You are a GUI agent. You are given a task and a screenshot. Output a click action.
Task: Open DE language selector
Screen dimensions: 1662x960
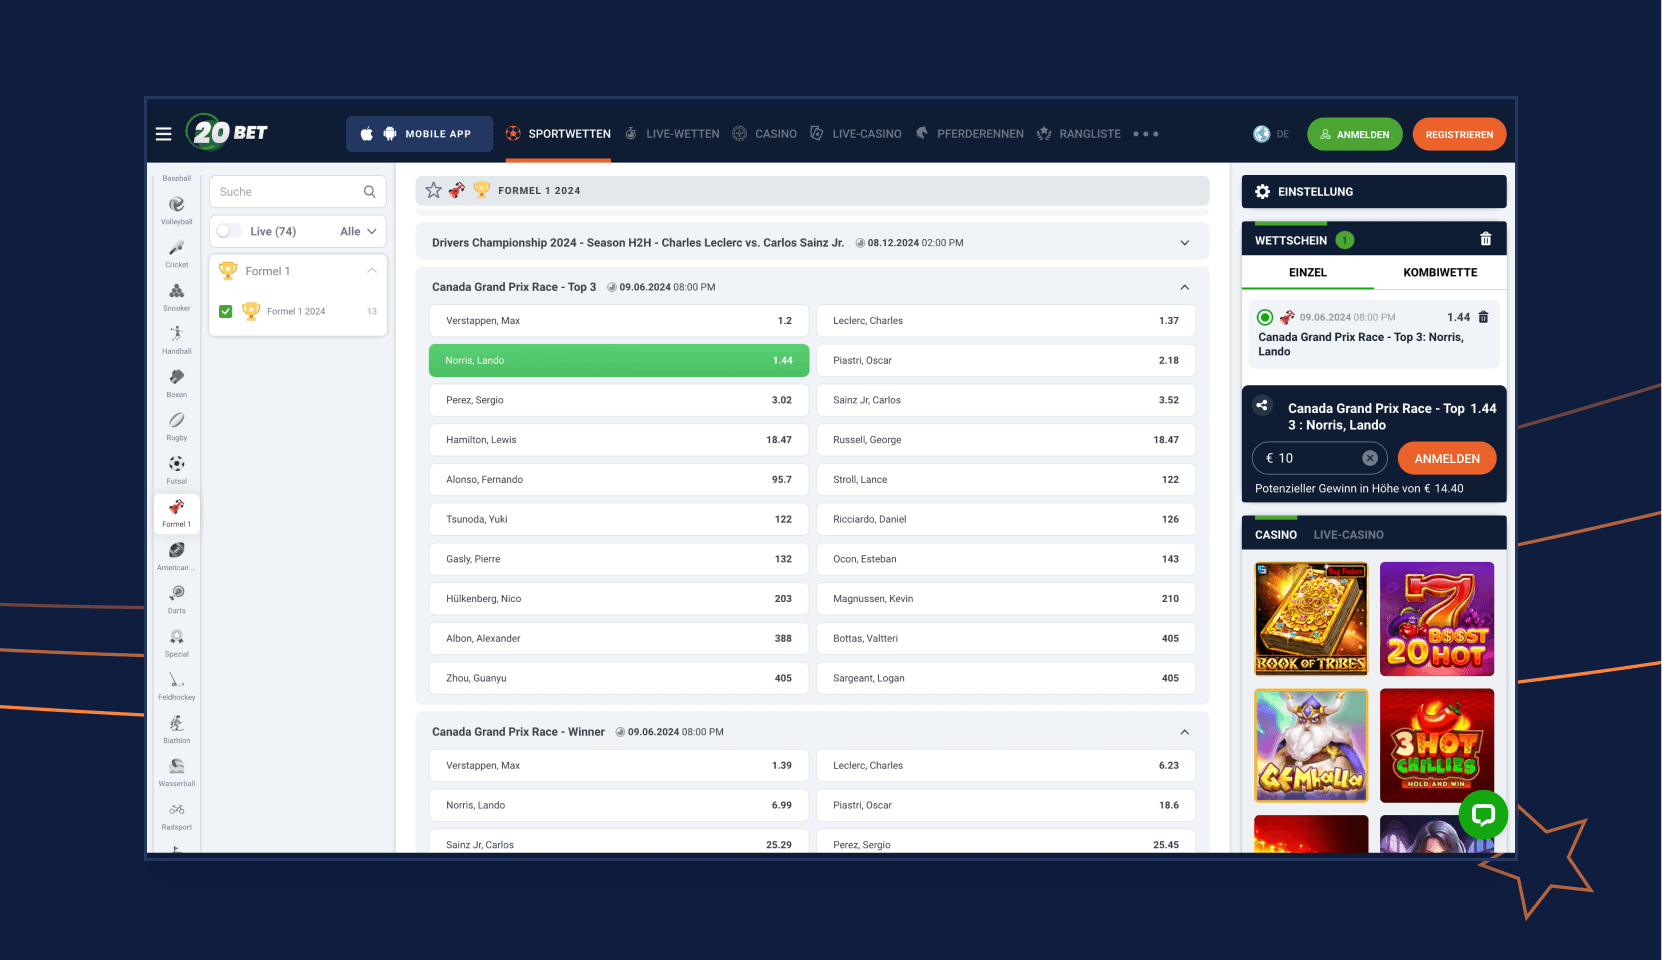tap(1271, 134)
